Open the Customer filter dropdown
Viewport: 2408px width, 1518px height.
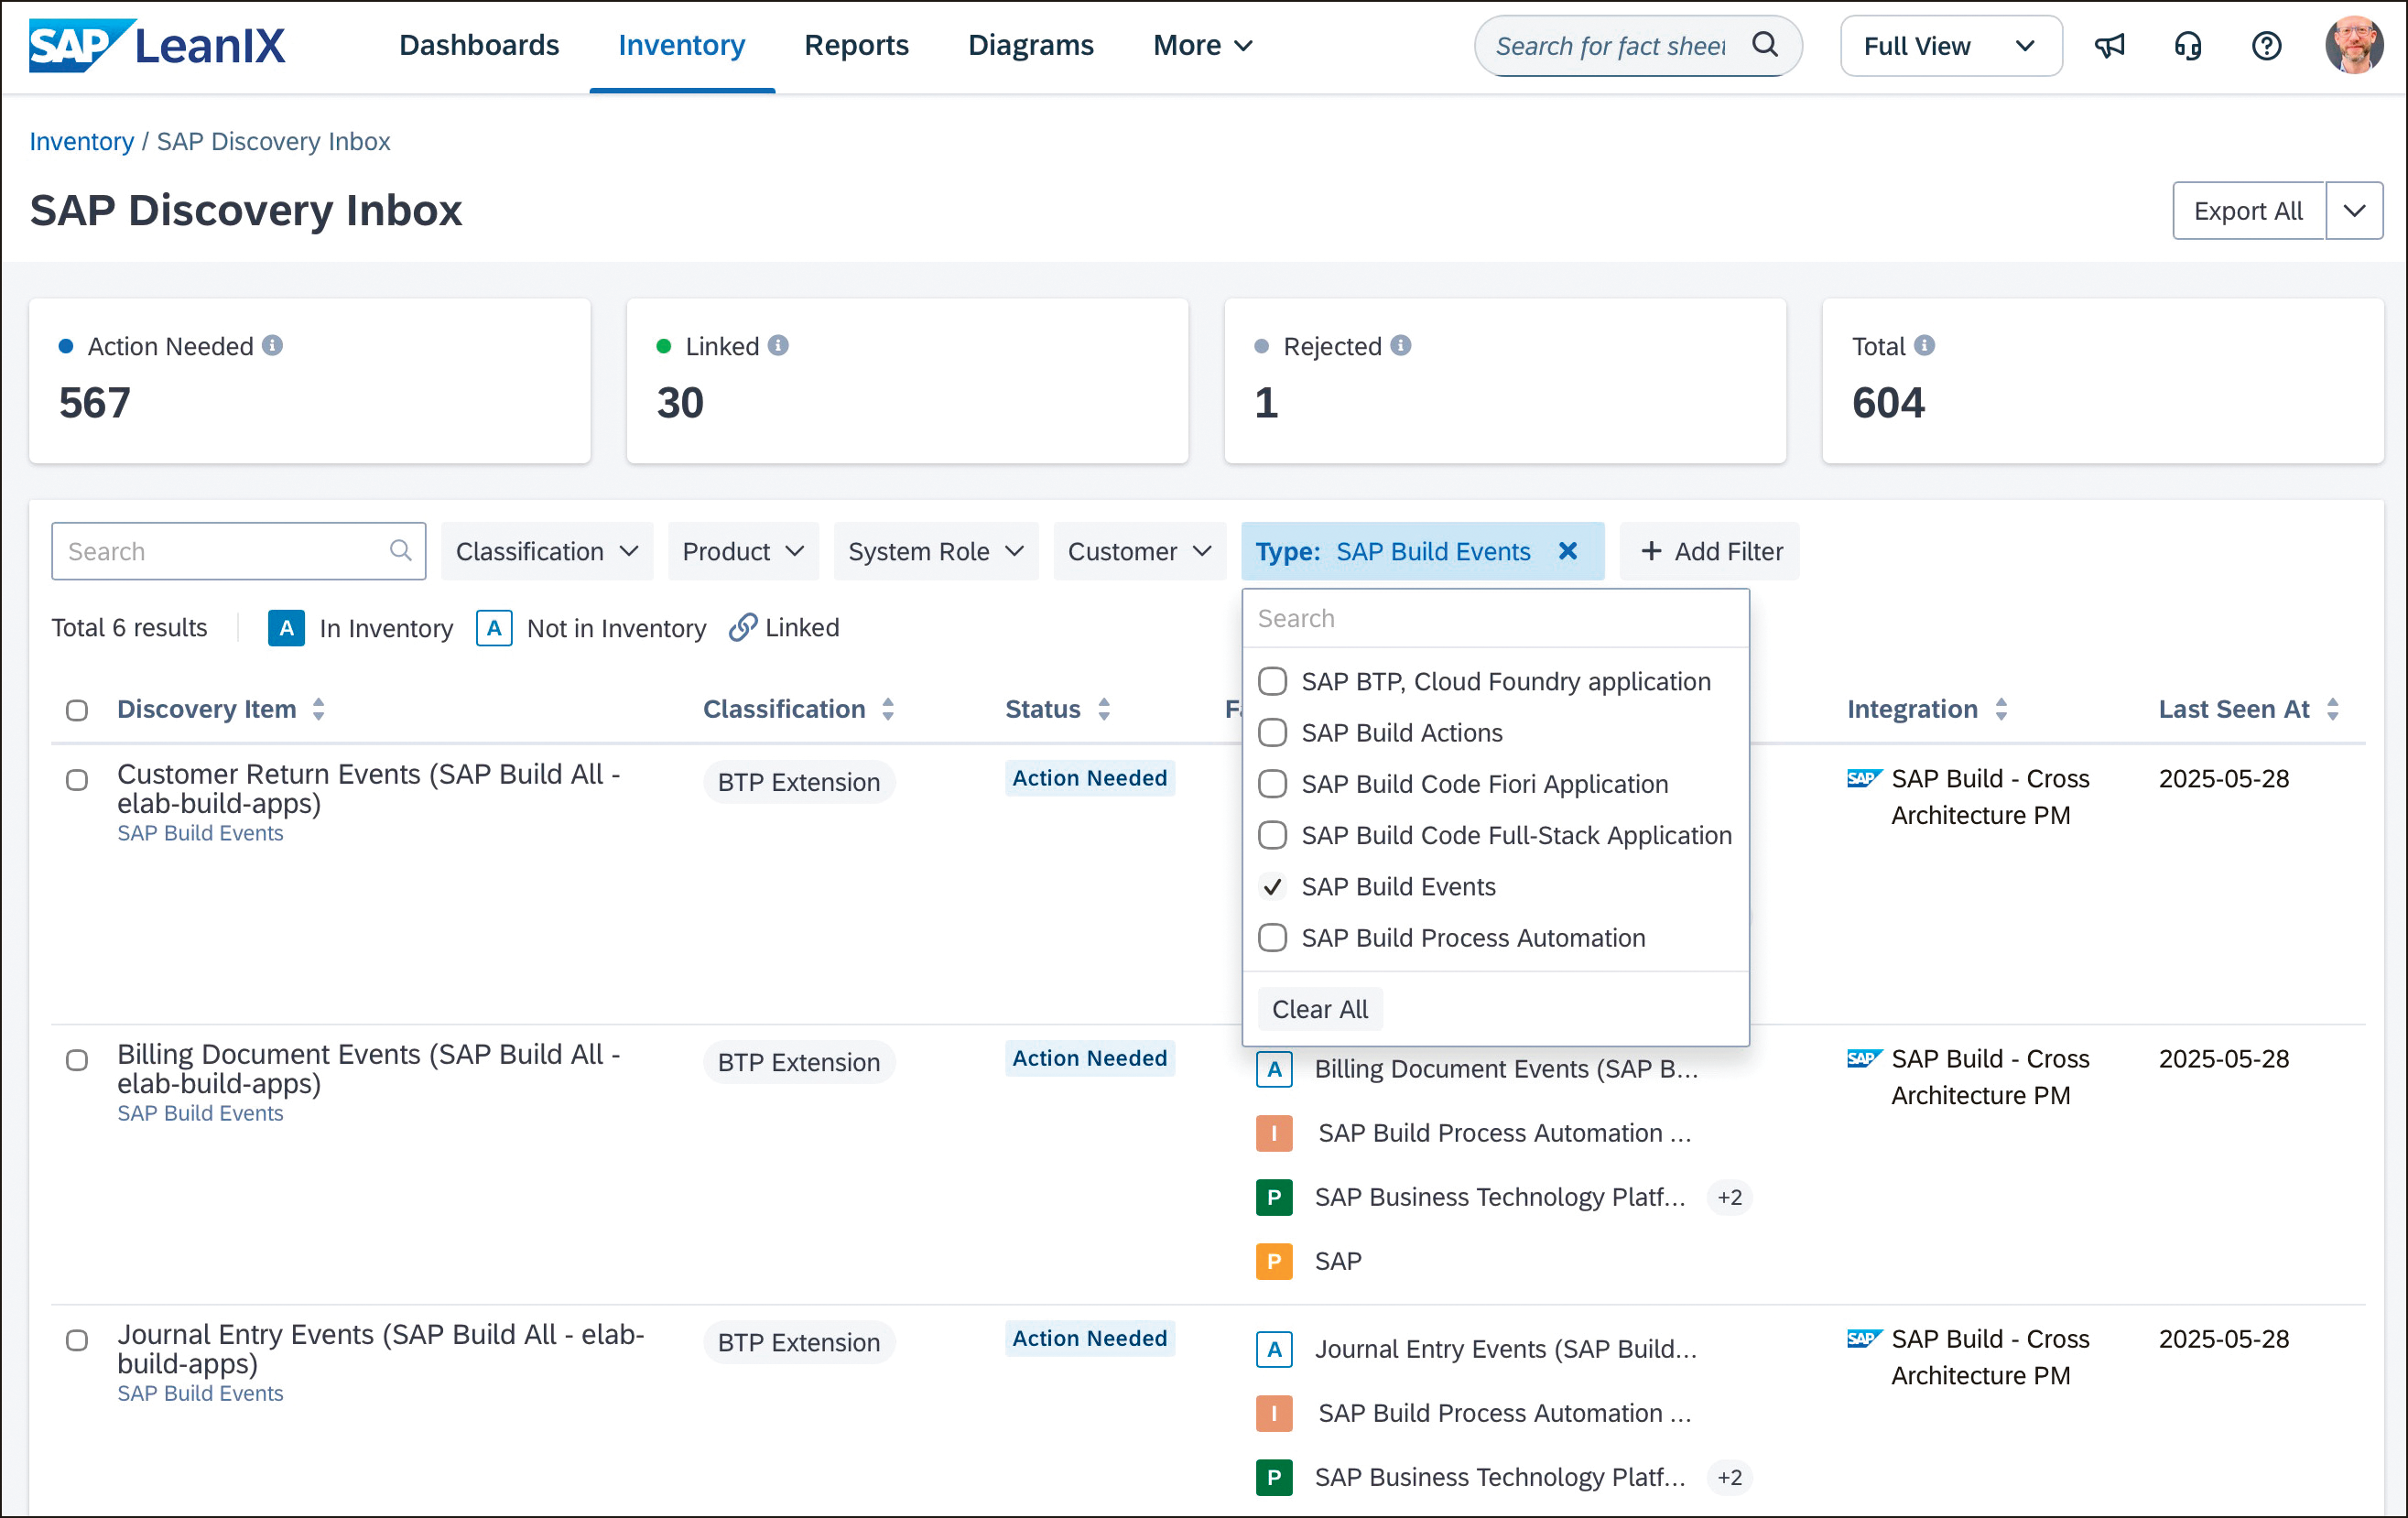[x=1139, y=551]
